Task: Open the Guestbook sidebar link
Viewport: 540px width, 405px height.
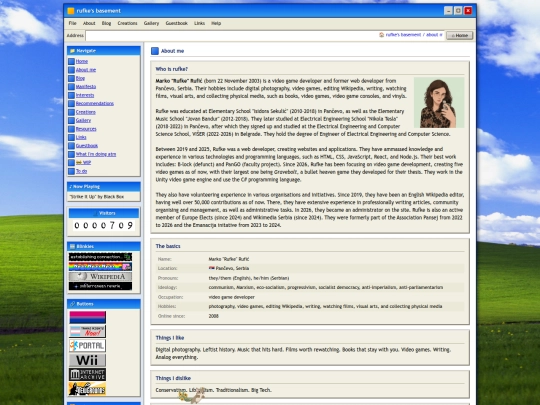Action: click(x=87, y=146)
